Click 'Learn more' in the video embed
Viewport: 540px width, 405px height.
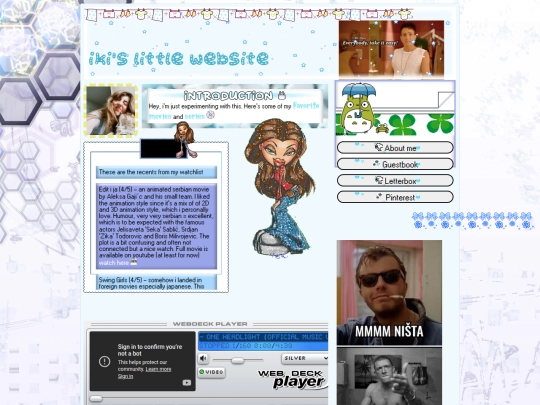[x=158, y=369]
